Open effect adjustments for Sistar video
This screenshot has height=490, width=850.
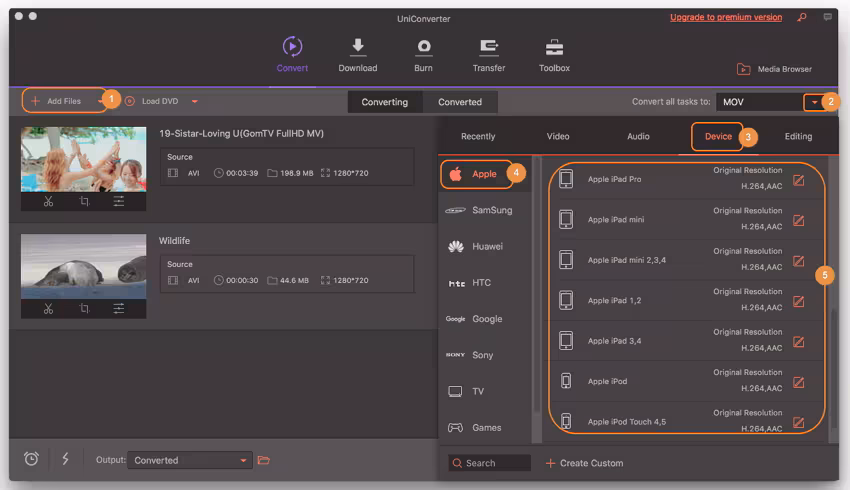point(119,201)
